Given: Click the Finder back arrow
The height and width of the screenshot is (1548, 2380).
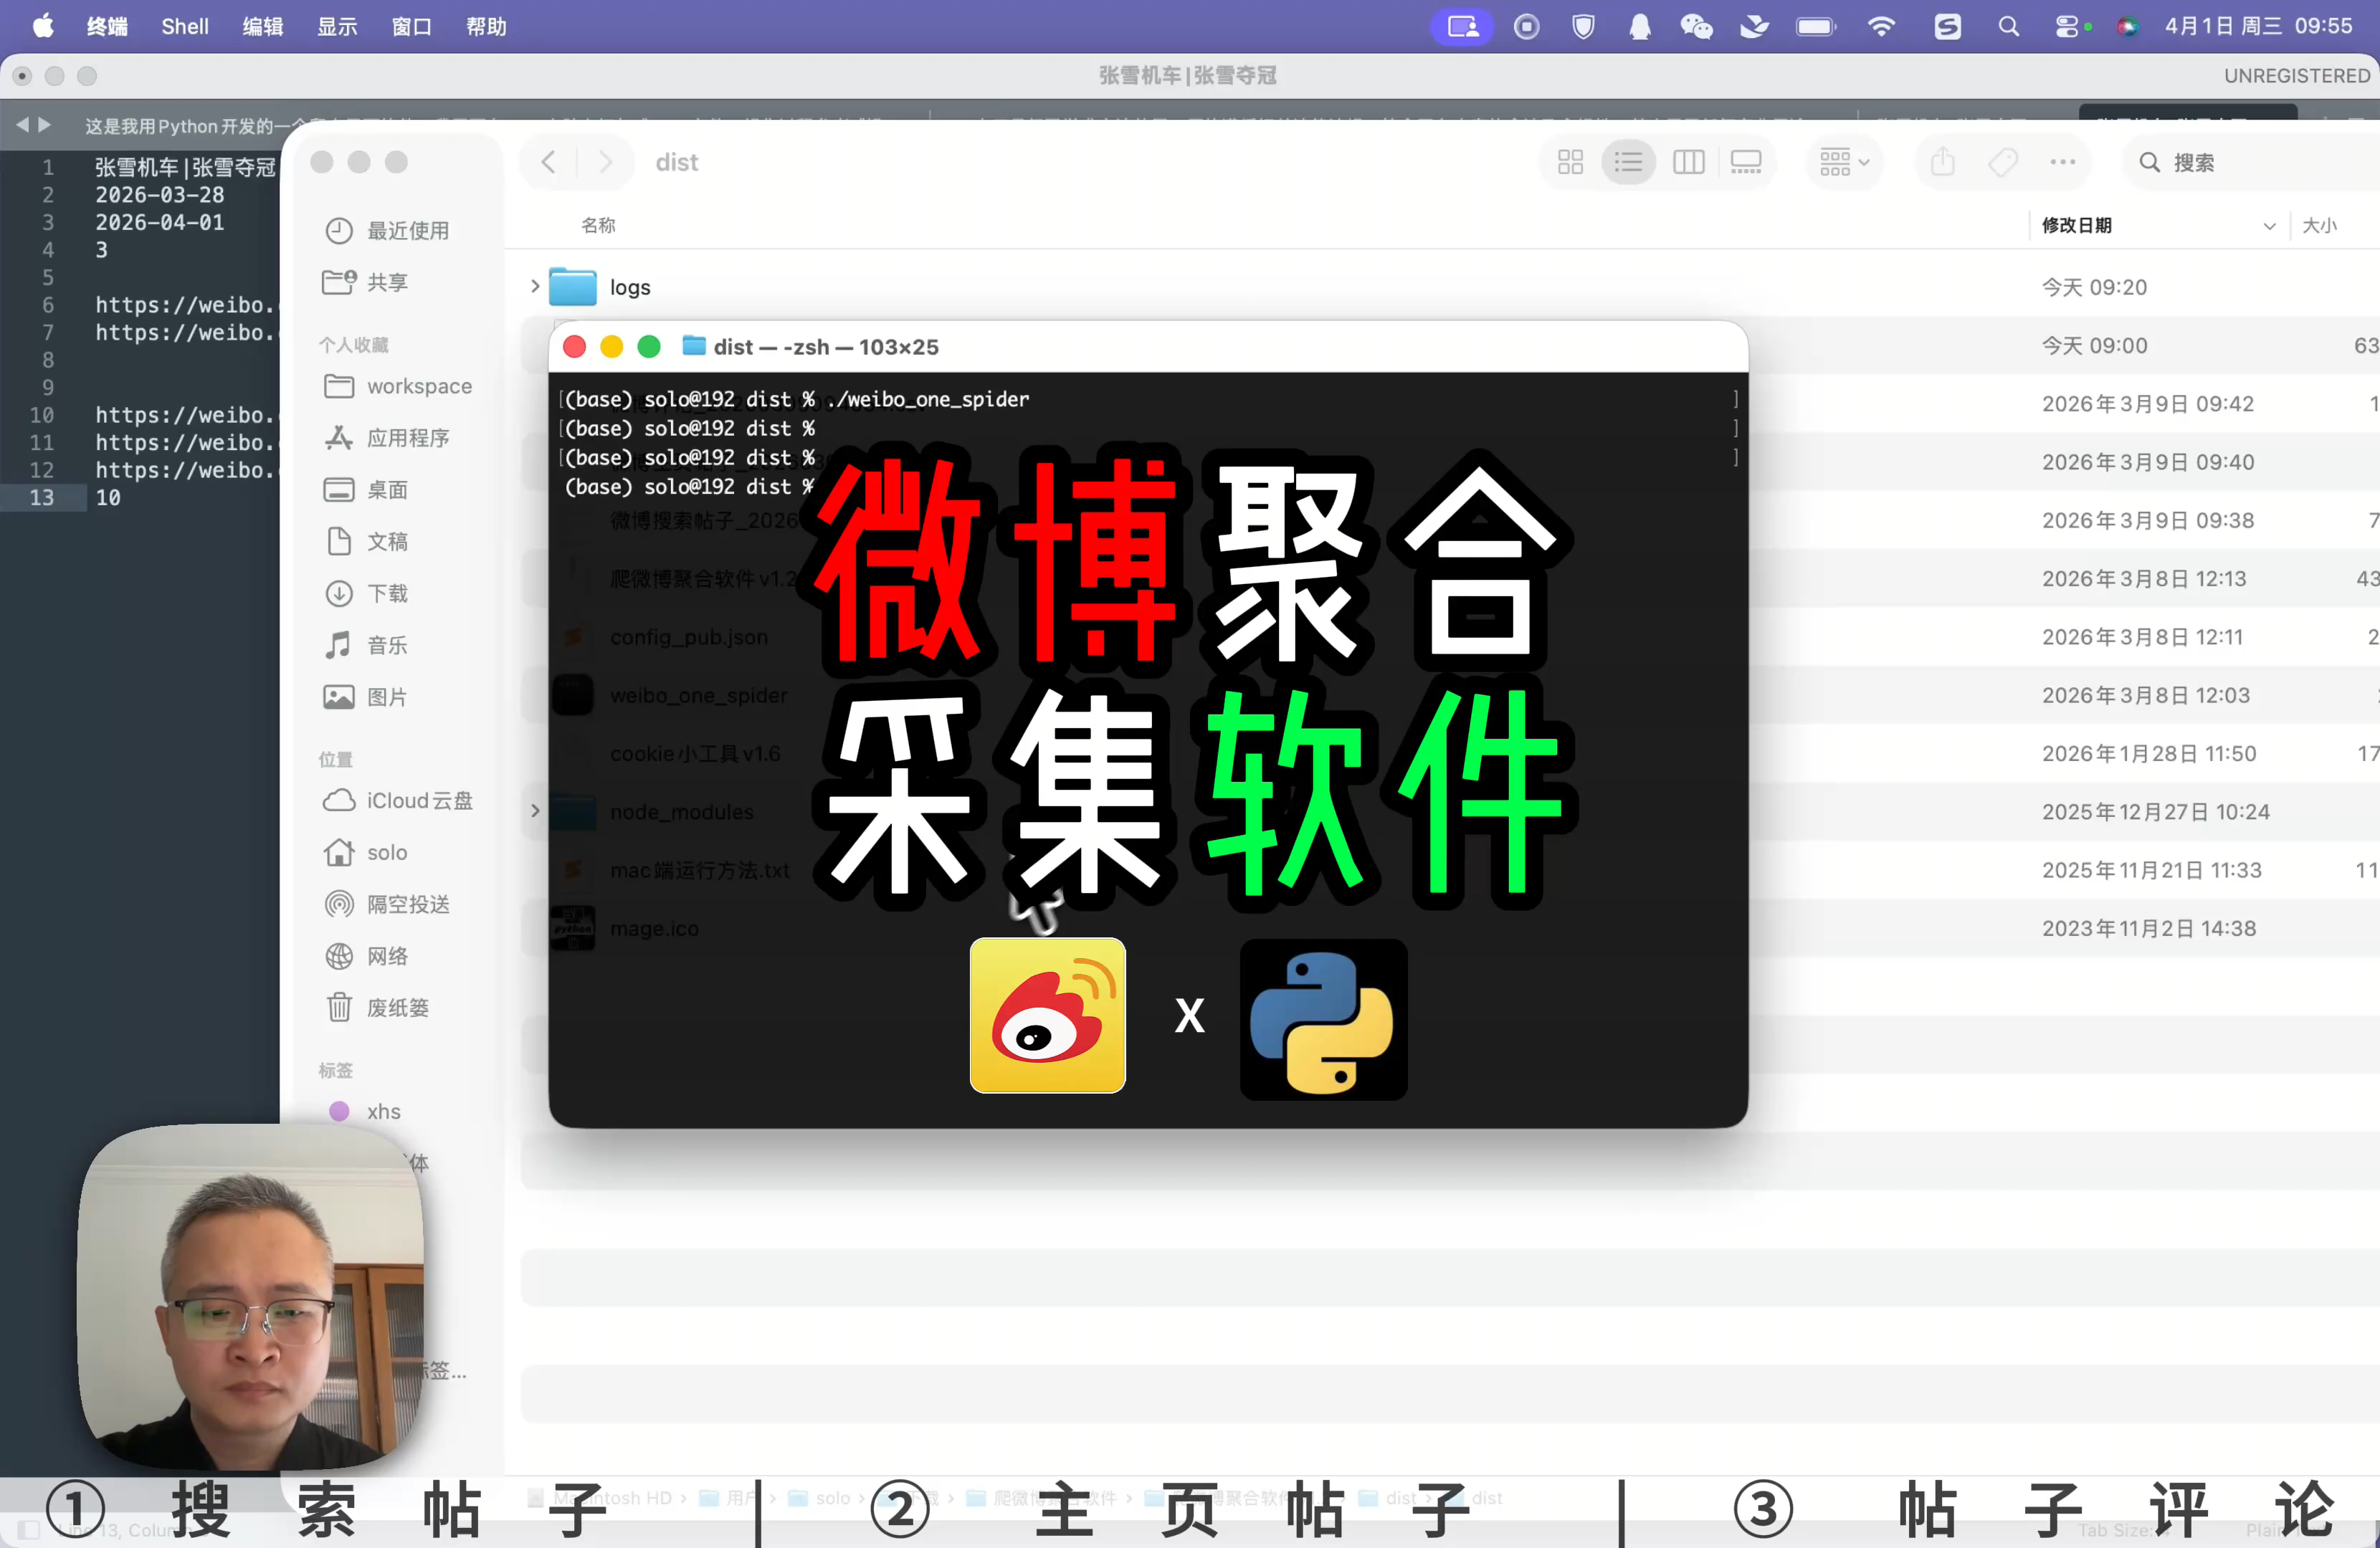Looking at the screenshot, I should pyautogui.click(x=548, y=162).
